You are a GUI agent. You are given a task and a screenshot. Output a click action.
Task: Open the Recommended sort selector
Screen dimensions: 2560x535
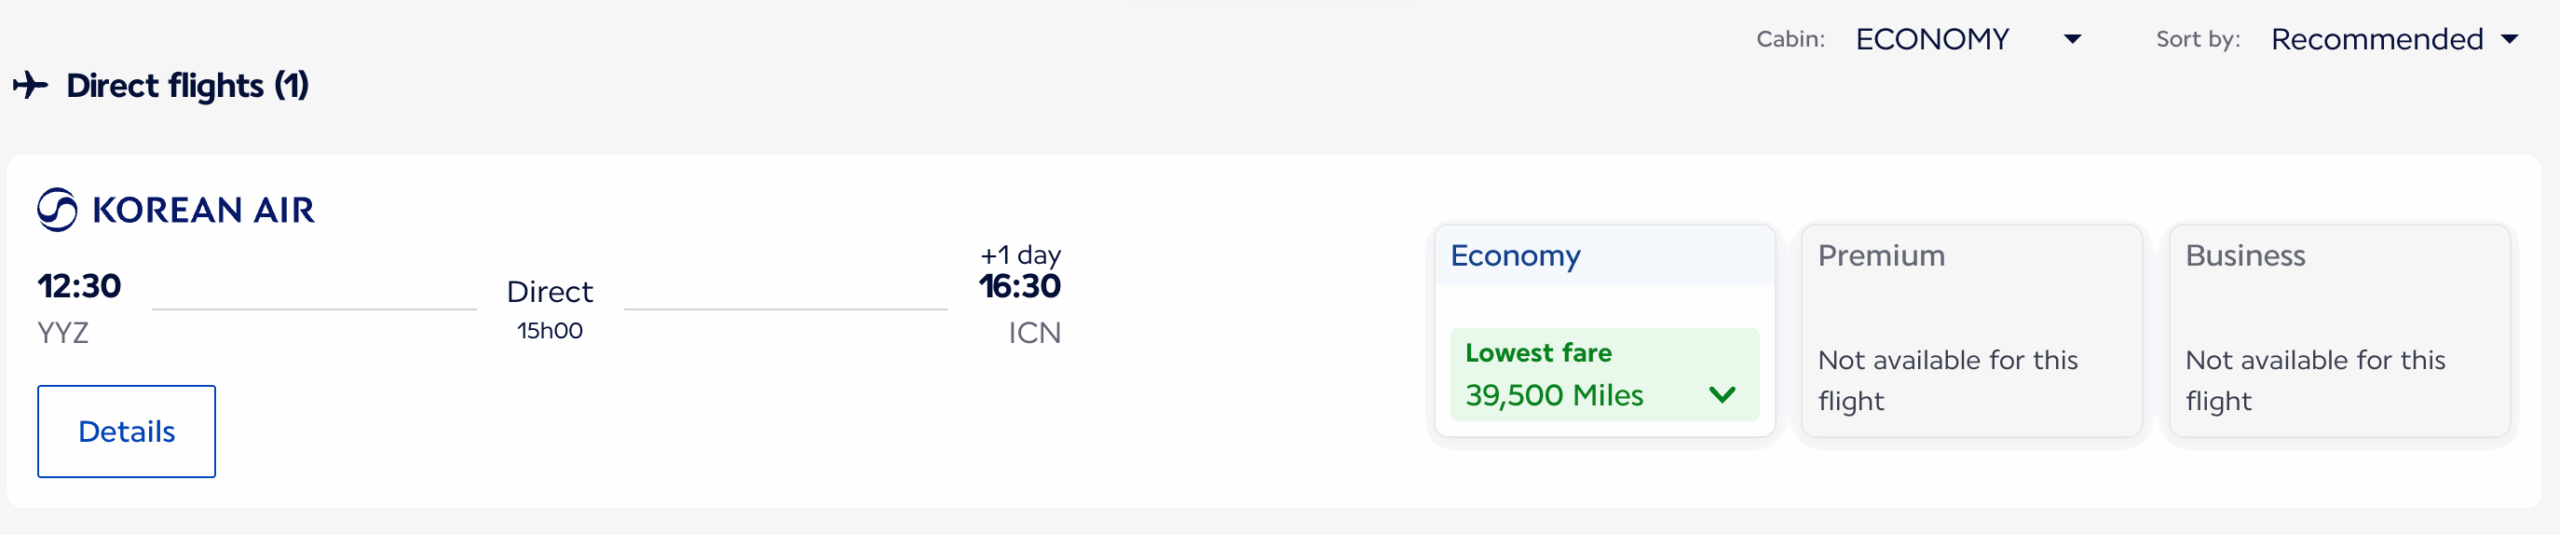(2376, 39)
